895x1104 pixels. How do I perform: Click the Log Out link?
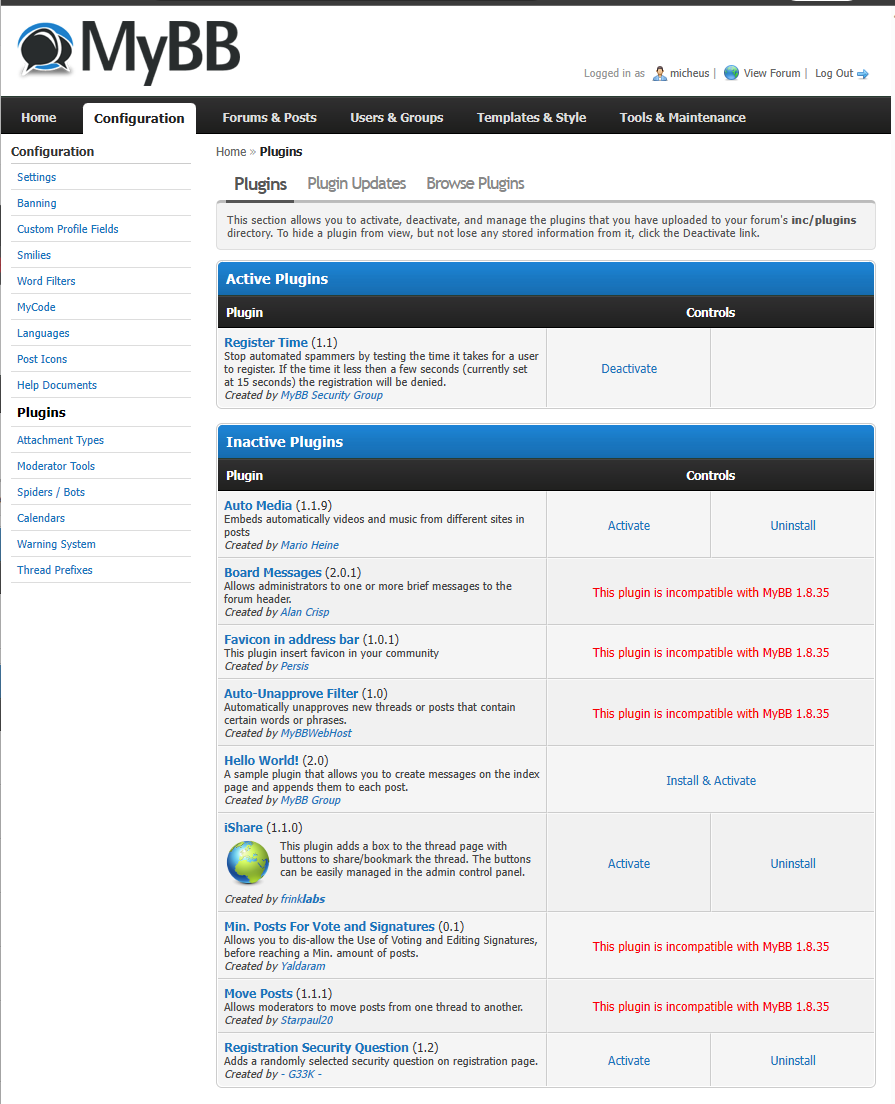834,73
